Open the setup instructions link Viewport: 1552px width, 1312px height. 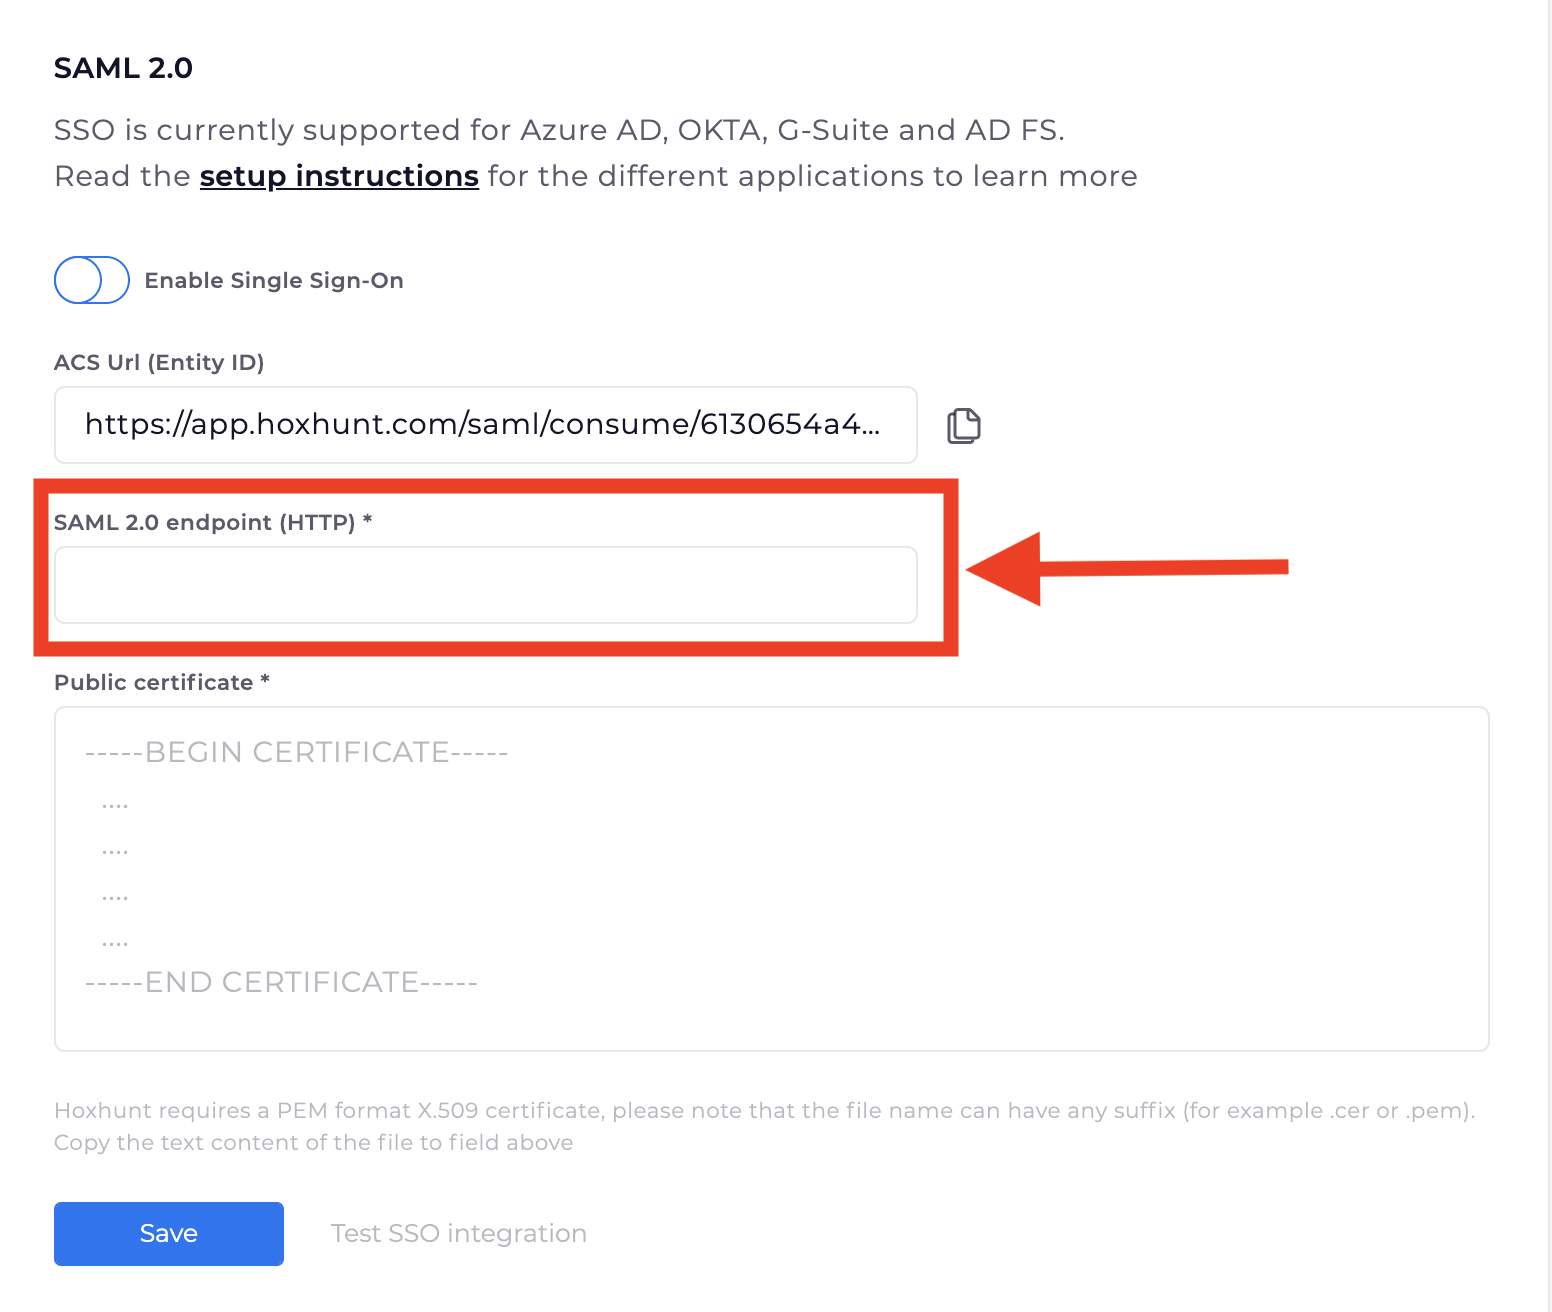pos(339,176)
